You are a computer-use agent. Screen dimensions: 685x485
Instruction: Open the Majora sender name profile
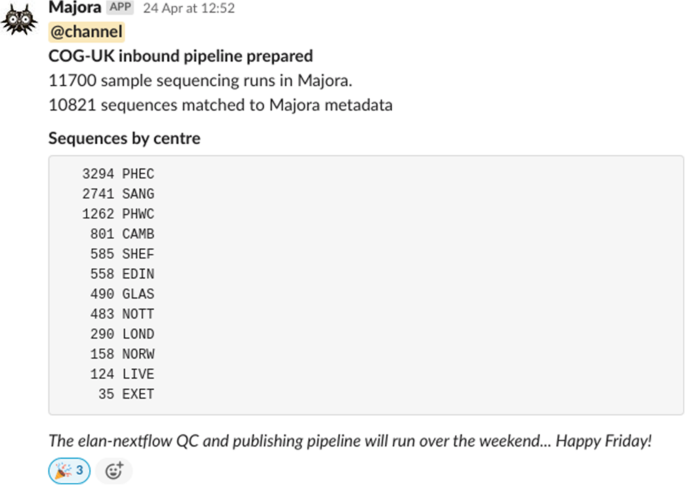pyautogui.click(x=74, y=8)
